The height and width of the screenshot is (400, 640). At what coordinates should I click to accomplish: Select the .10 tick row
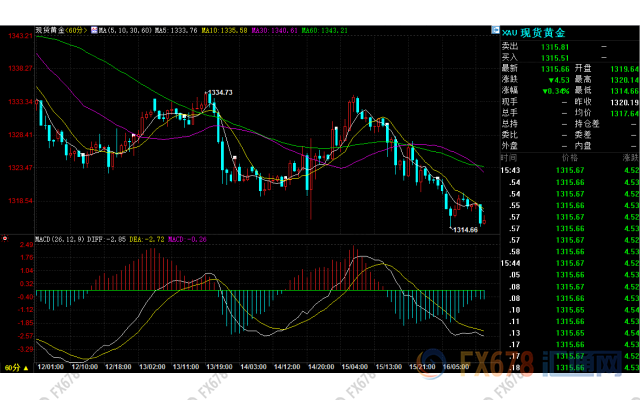pyautogui.click(x=570, y=310)
